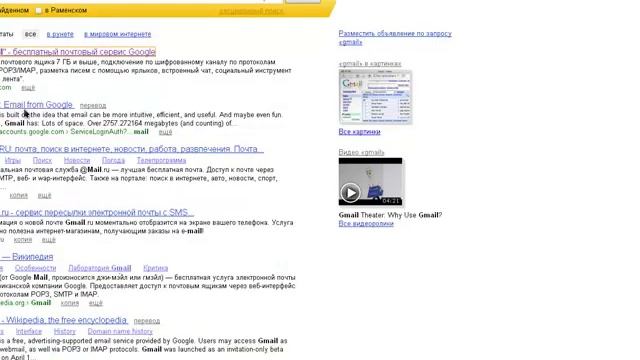Click «ещё» under the SMS service result
The width and height of the screenshot is (640, 360).
click(49, 240)
